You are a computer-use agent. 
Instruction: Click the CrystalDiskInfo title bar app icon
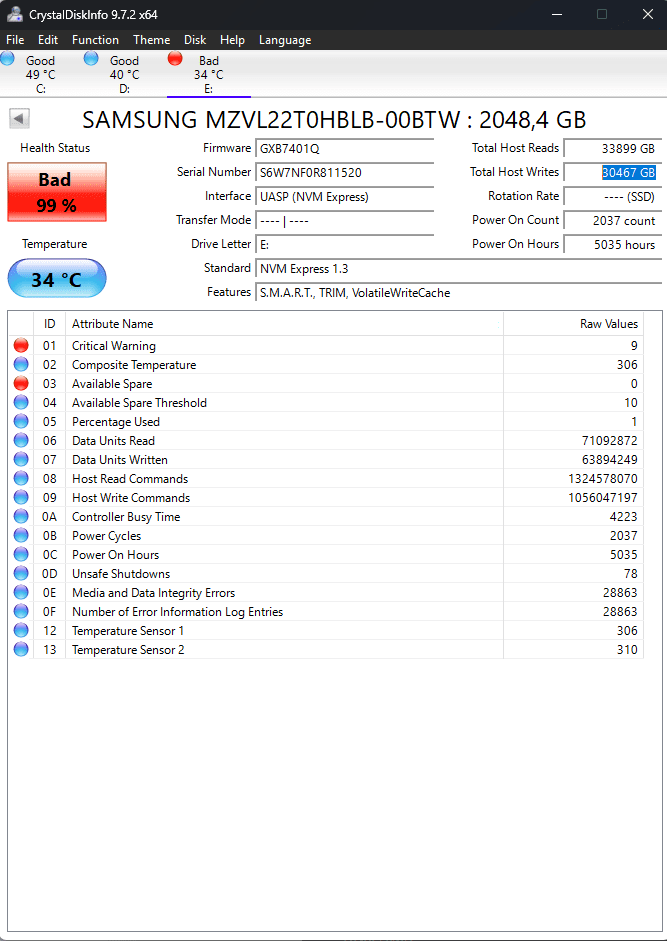tap(14, 14)
